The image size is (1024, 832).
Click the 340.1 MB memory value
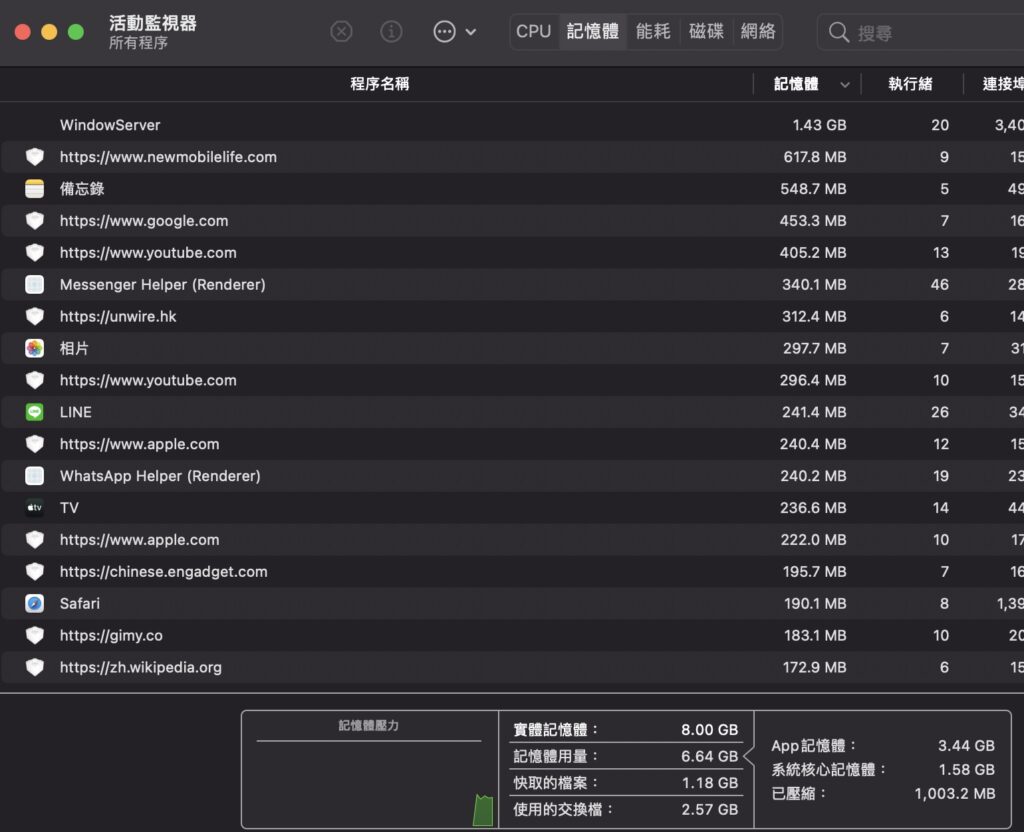pos(814,285)
